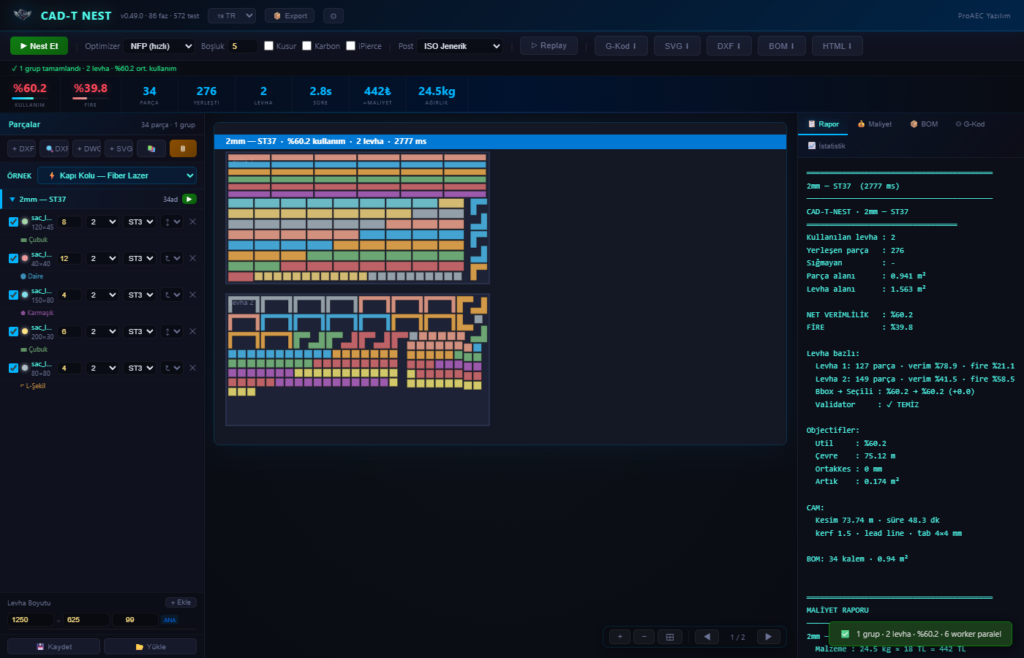1024x658 pixels.
Task: Click the colored shapes icon button
Action: click(x=152, y=149)
